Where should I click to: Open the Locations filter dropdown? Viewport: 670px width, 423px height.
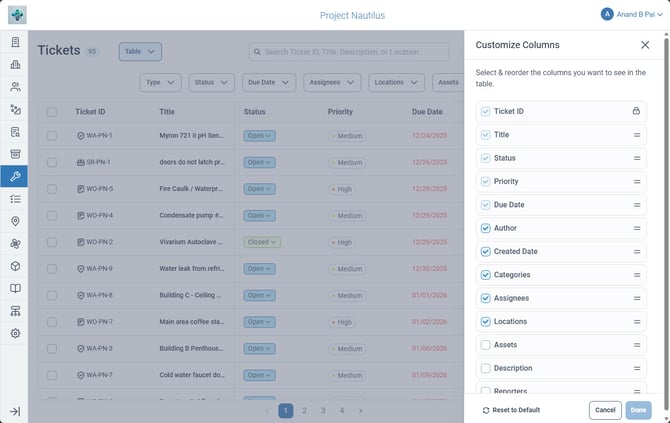397,82
